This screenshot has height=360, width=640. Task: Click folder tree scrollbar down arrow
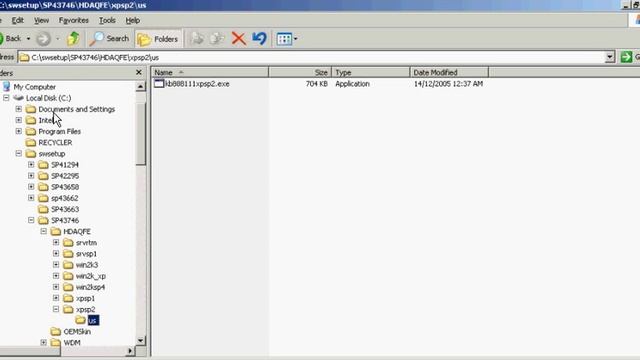tap(140, 340)
